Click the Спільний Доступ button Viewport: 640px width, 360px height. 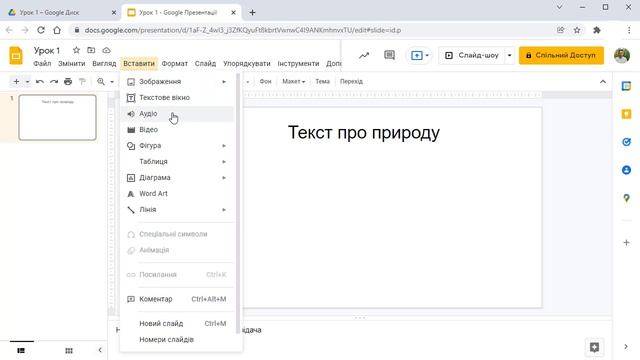tap(561, 55)
